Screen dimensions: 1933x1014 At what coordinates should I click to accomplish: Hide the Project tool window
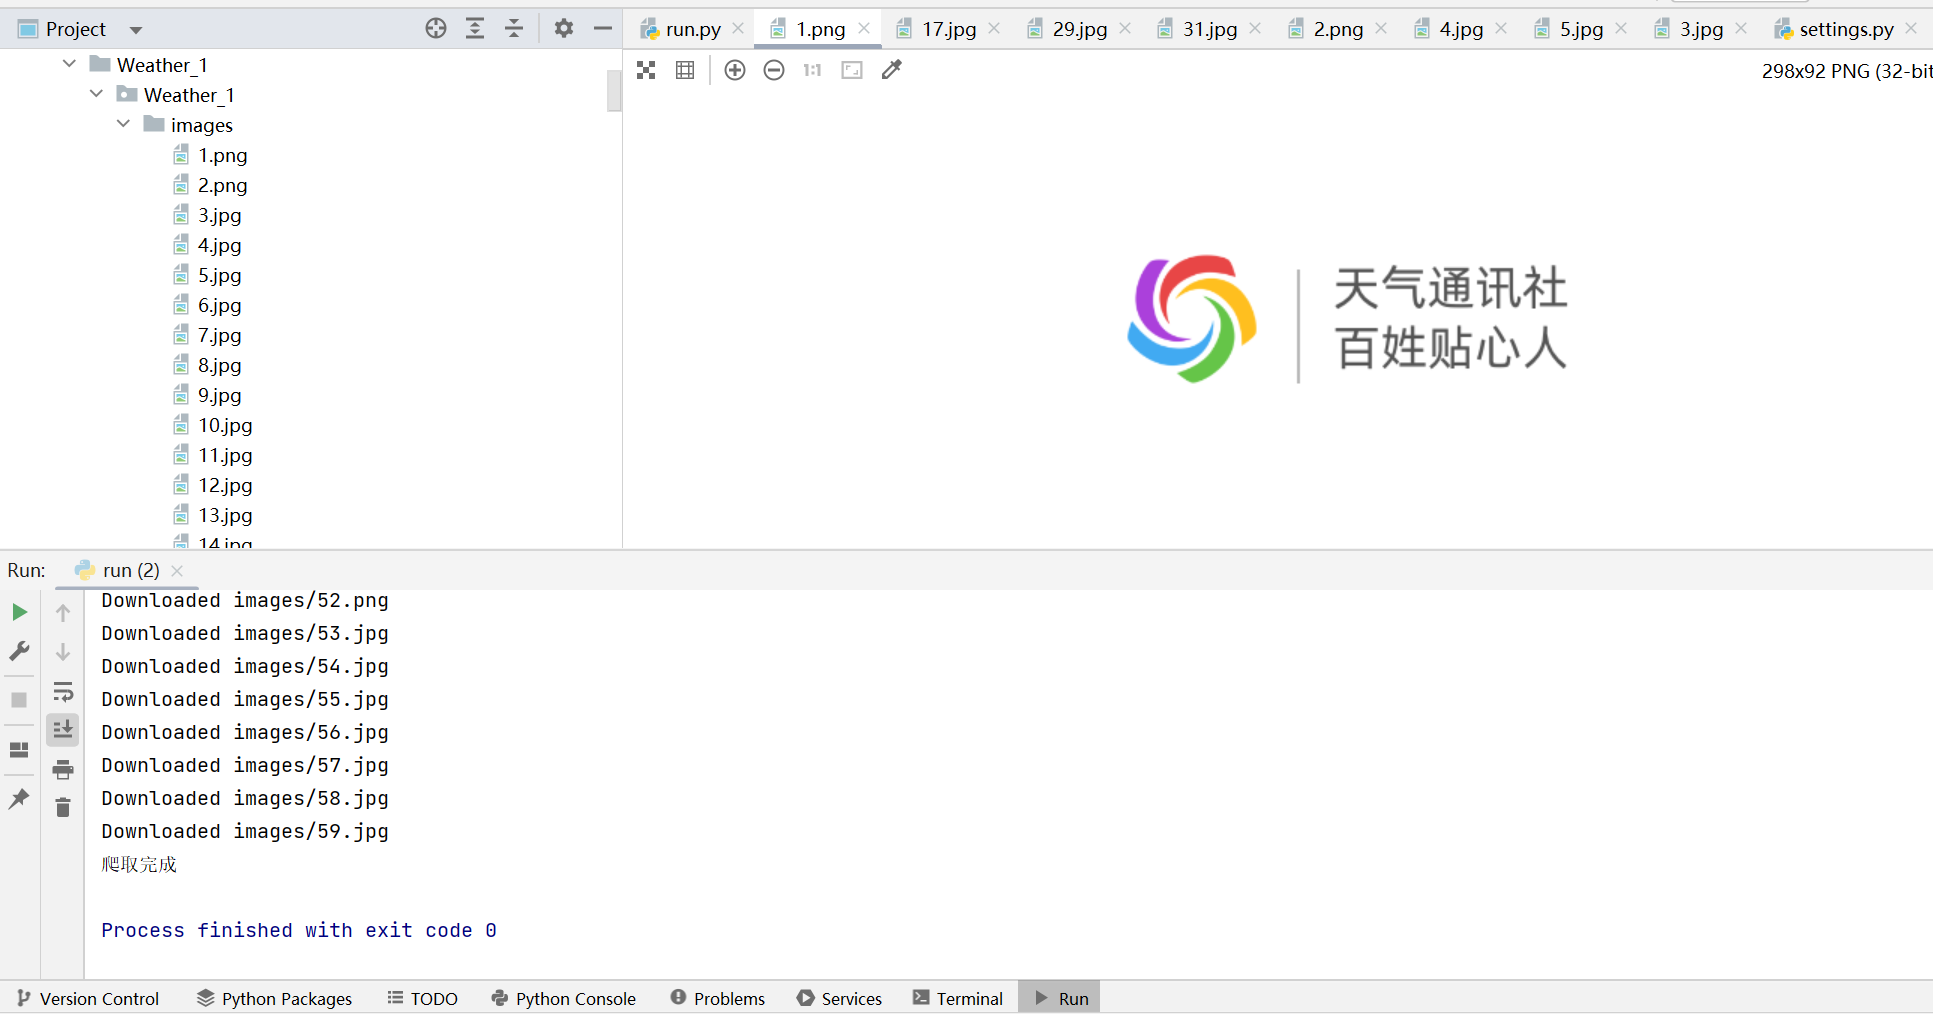click(x=603, y=28)
